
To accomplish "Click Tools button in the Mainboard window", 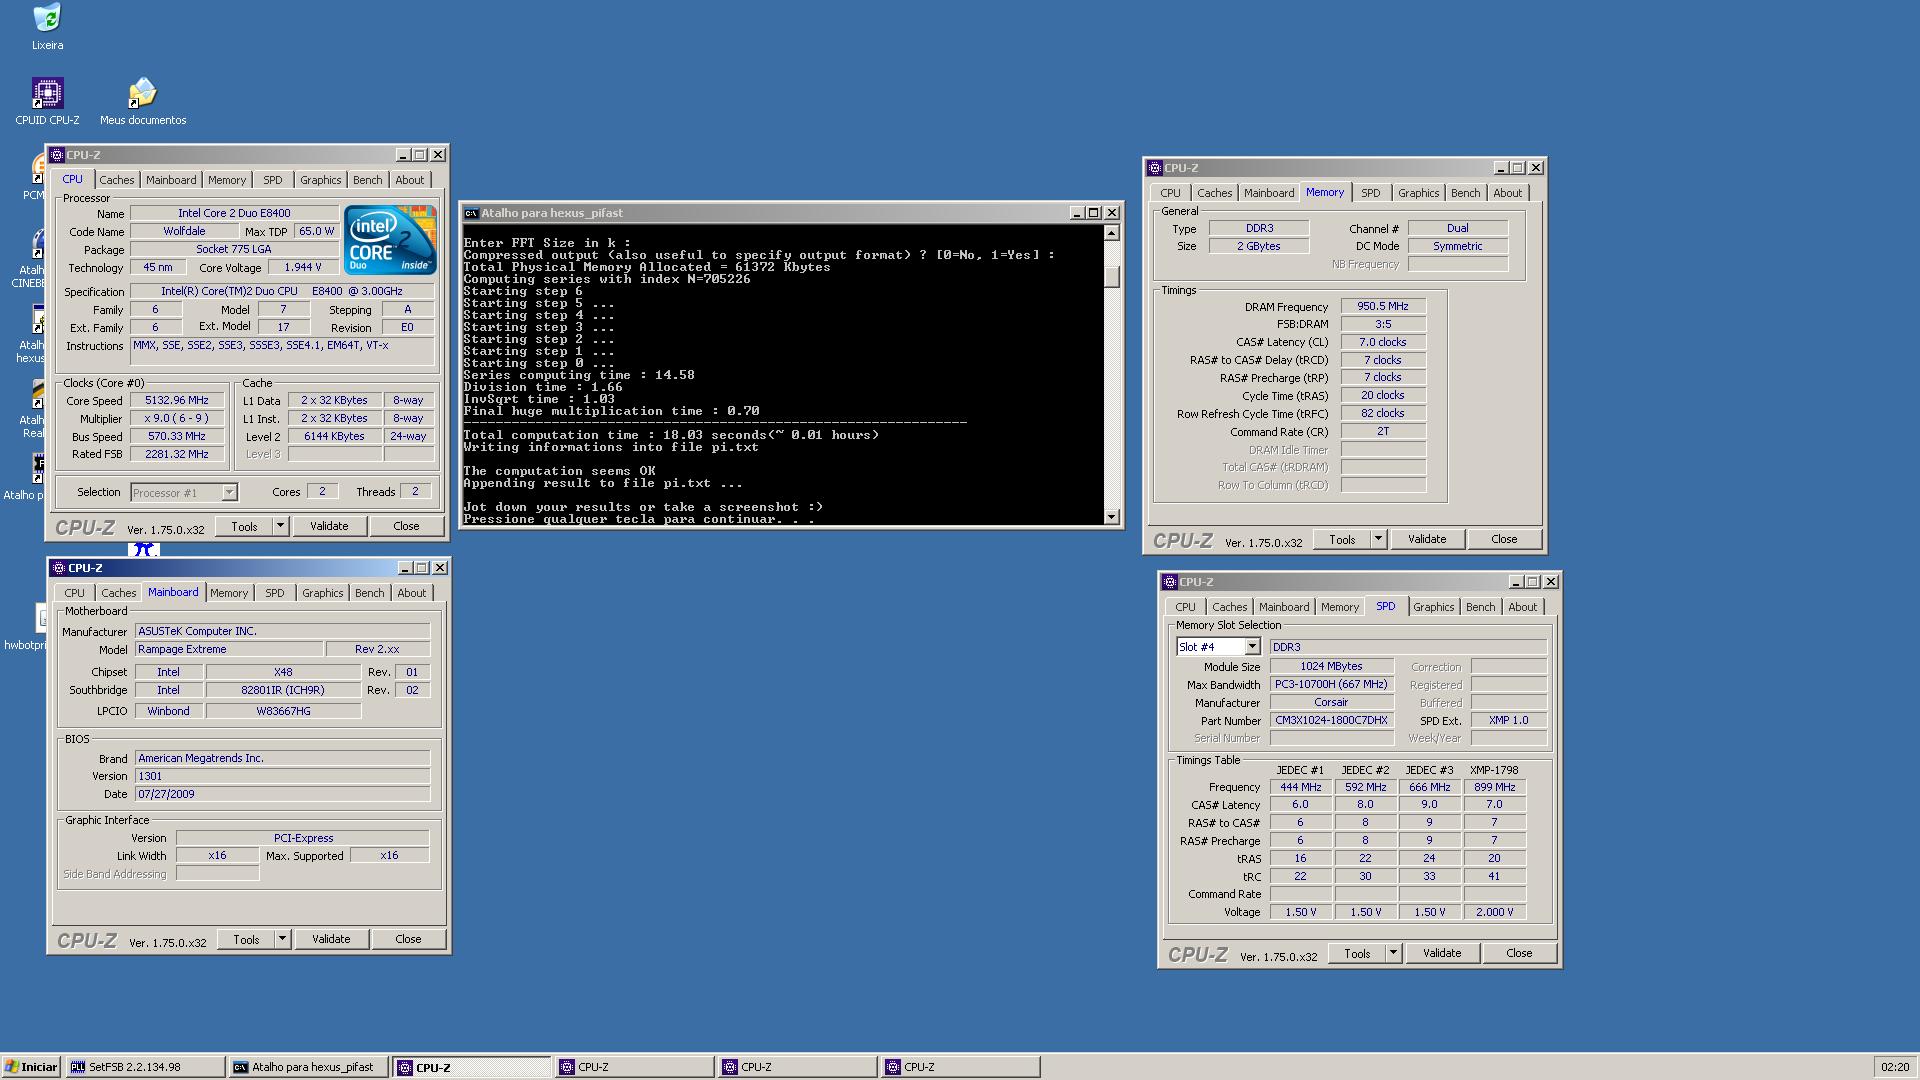I will (246, 939).
